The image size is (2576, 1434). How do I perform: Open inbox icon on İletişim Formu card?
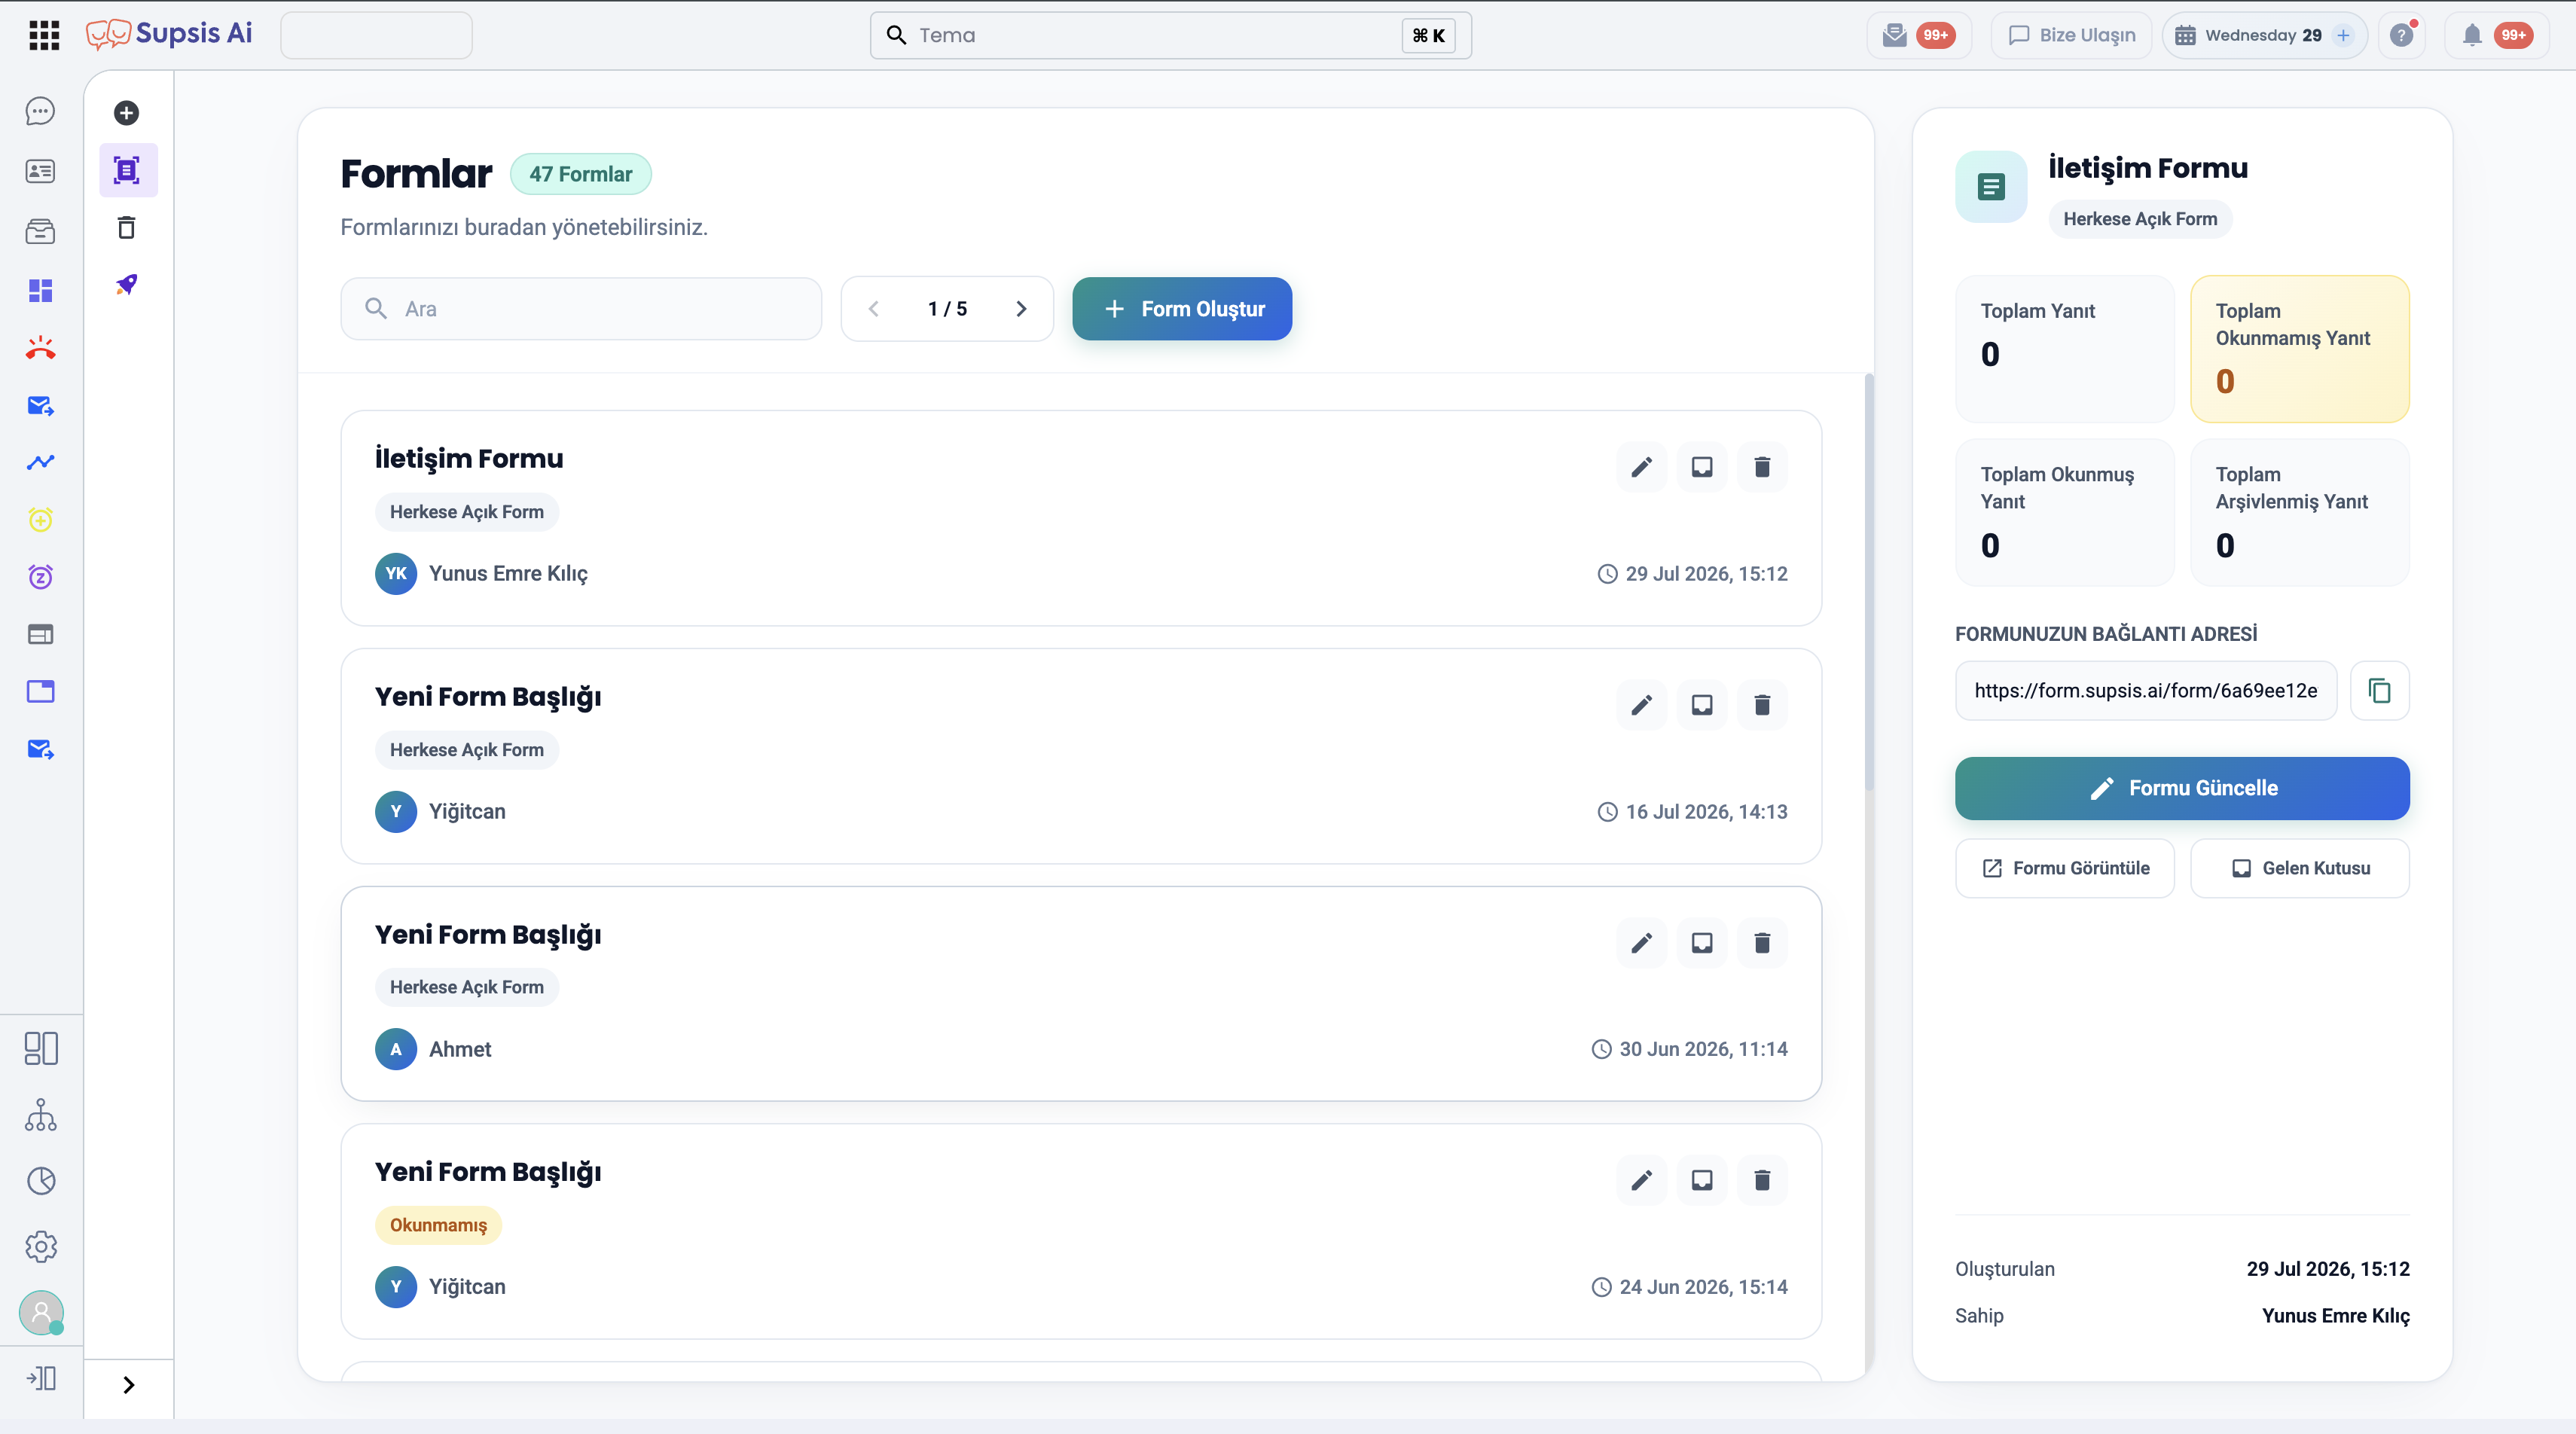click(1701, 467)
